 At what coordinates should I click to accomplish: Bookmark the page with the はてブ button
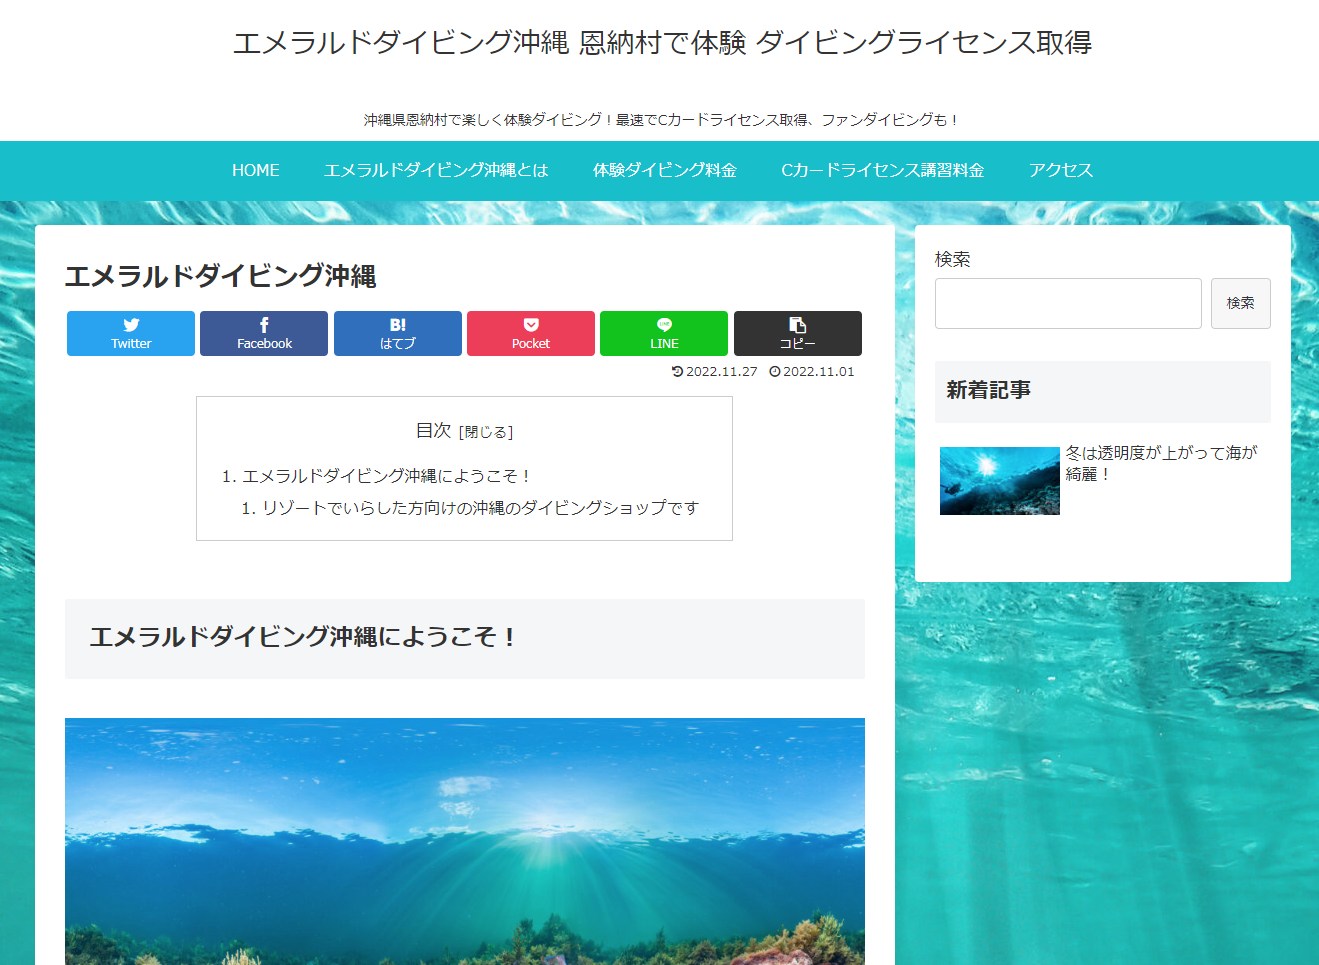coord(398,333)
